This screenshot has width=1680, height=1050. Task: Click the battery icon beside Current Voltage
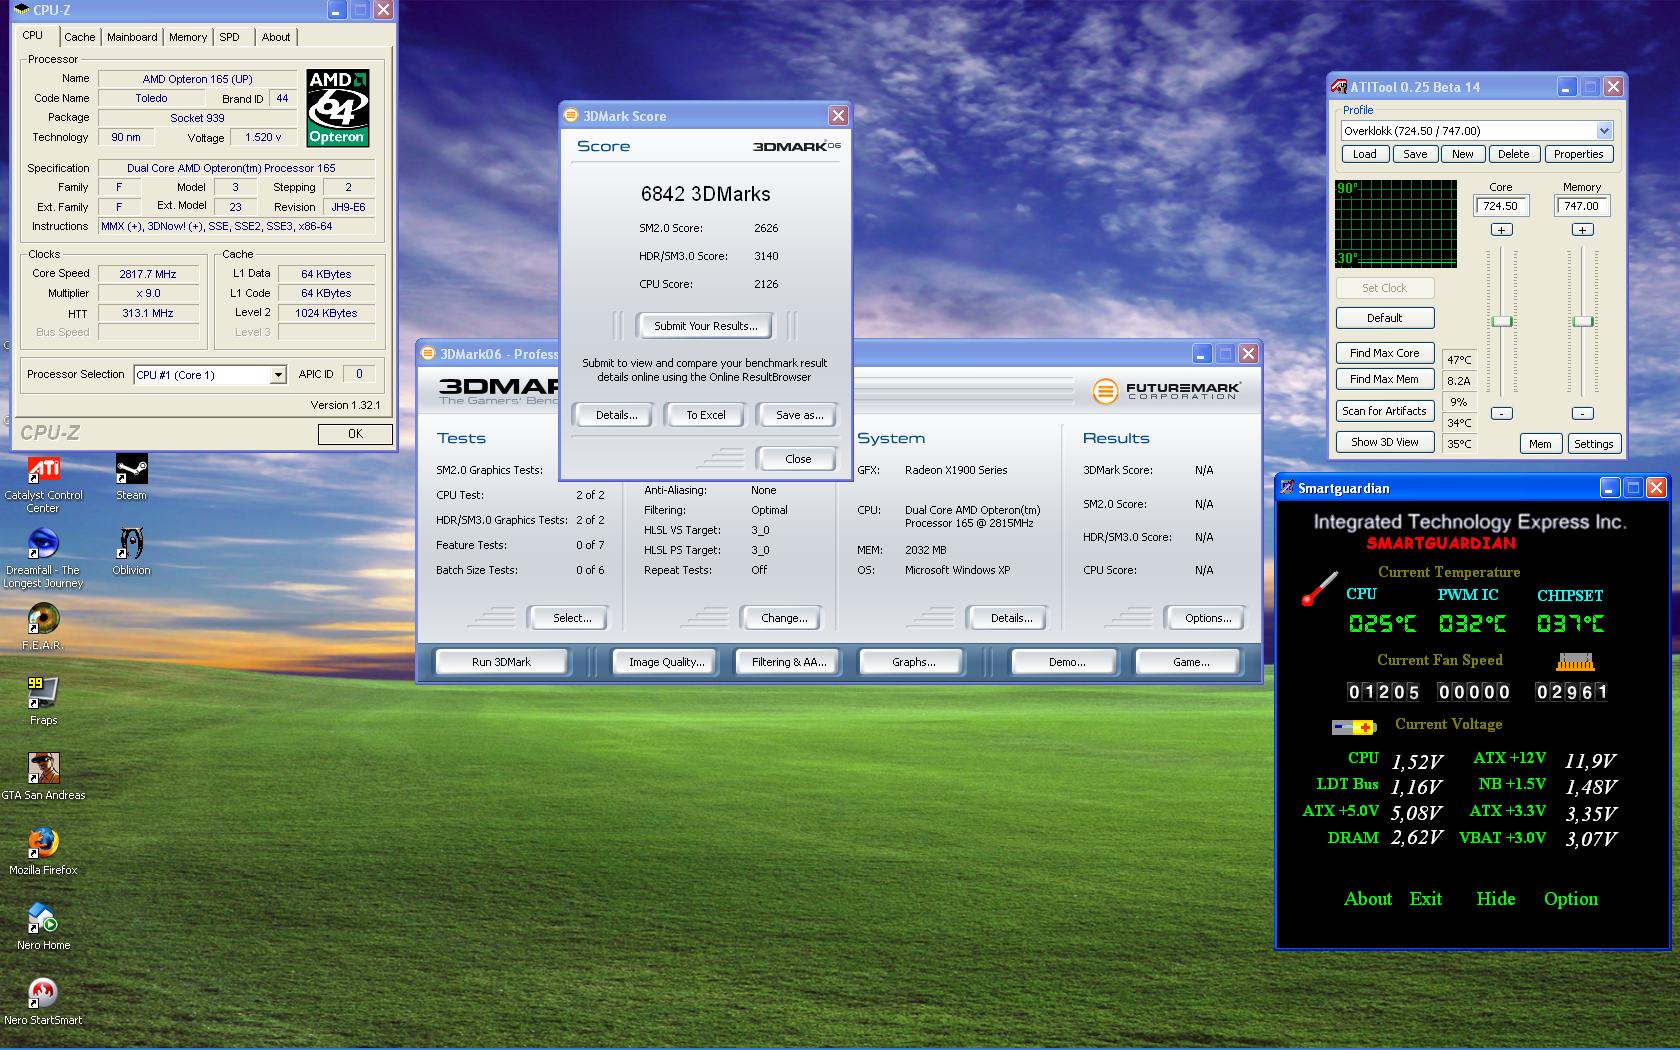pos(1353,727)
